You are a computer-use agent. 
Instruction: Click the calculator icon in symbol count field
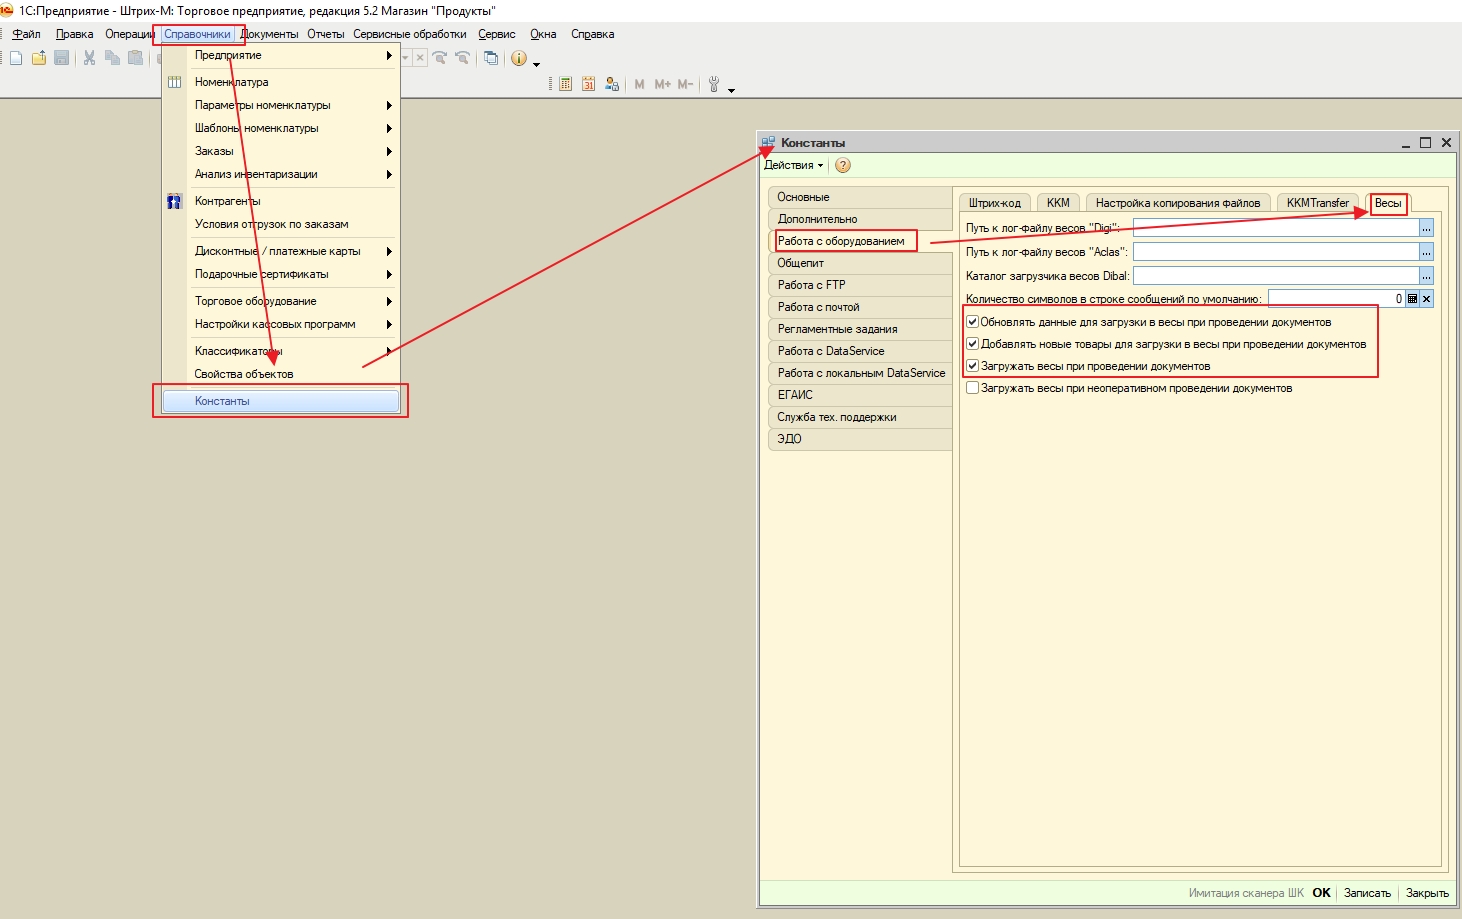(1412, 299)
